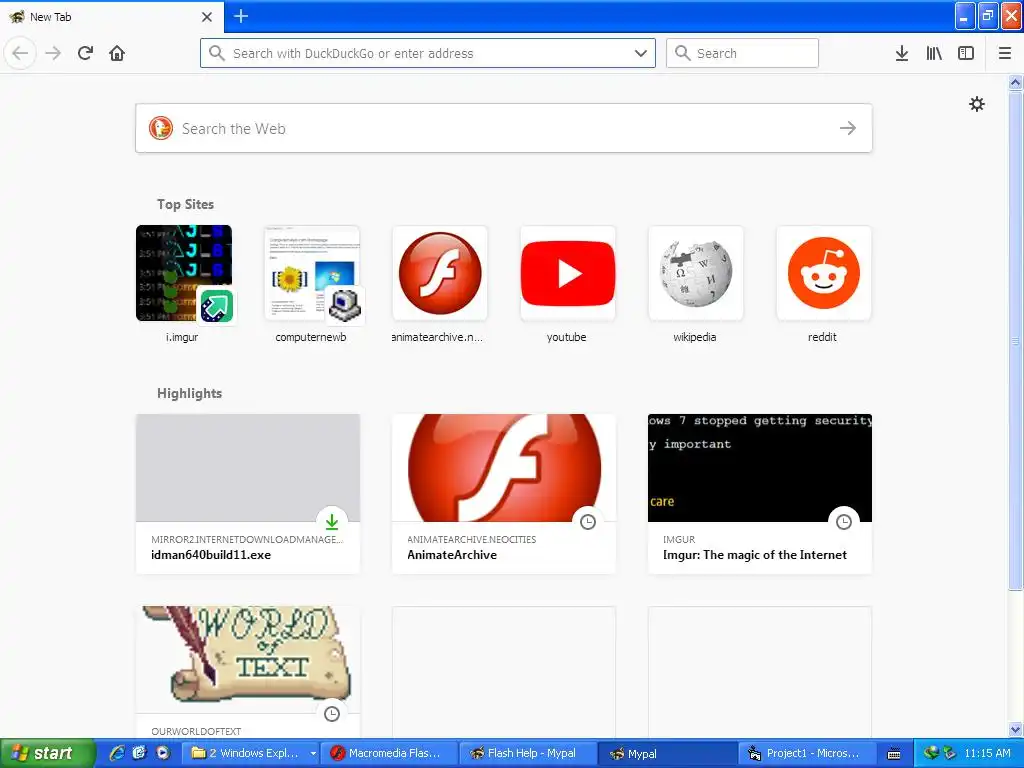
Task: Click the Search the Web field
Action: (x=504, y=128)
